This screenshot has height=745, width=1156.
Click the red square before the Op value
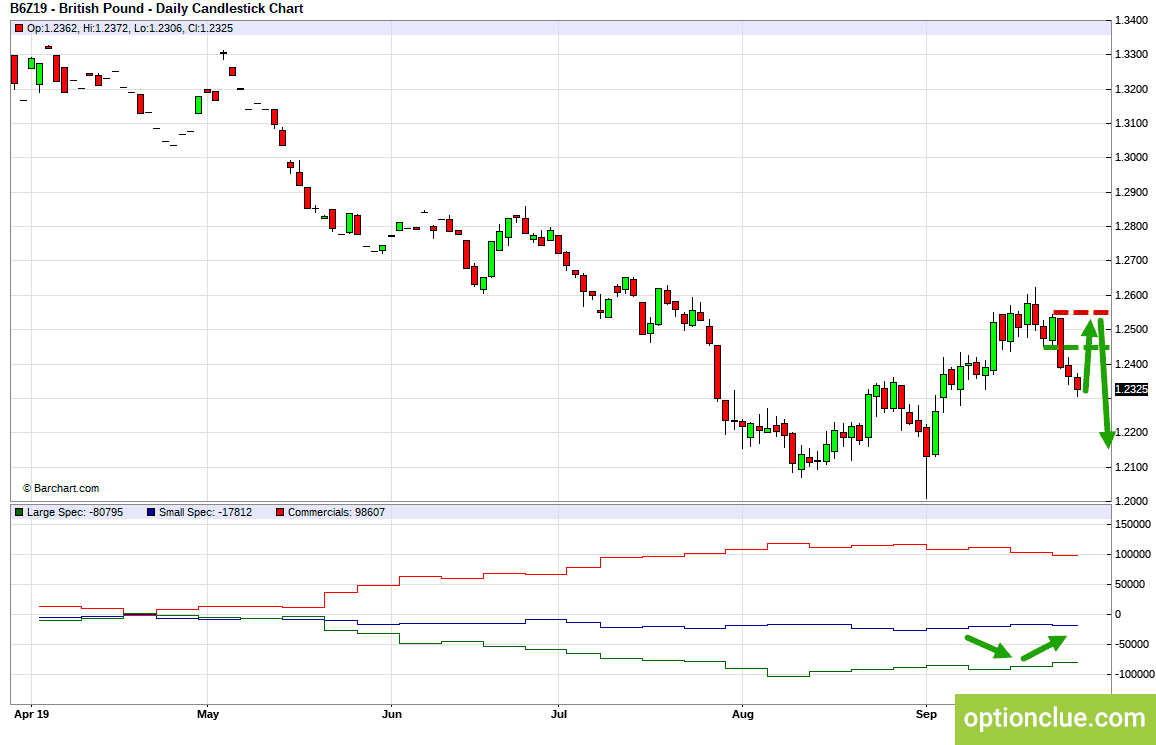19,29
